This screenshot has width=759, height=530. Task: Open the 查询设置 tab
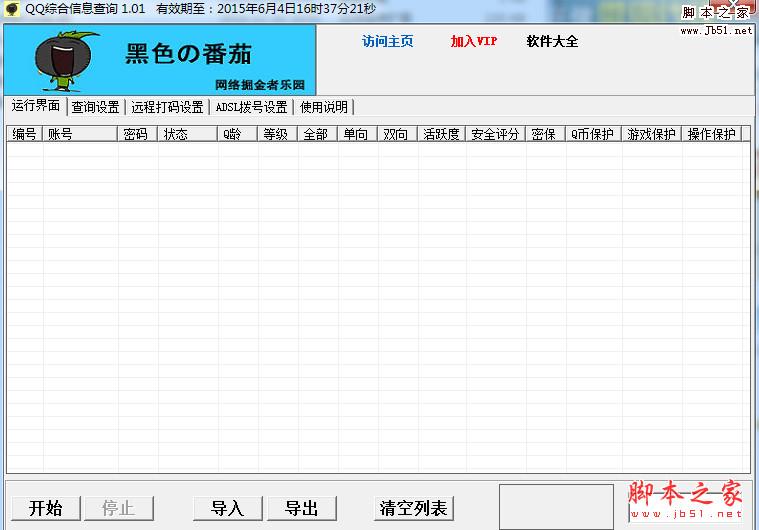coord(95,107)
